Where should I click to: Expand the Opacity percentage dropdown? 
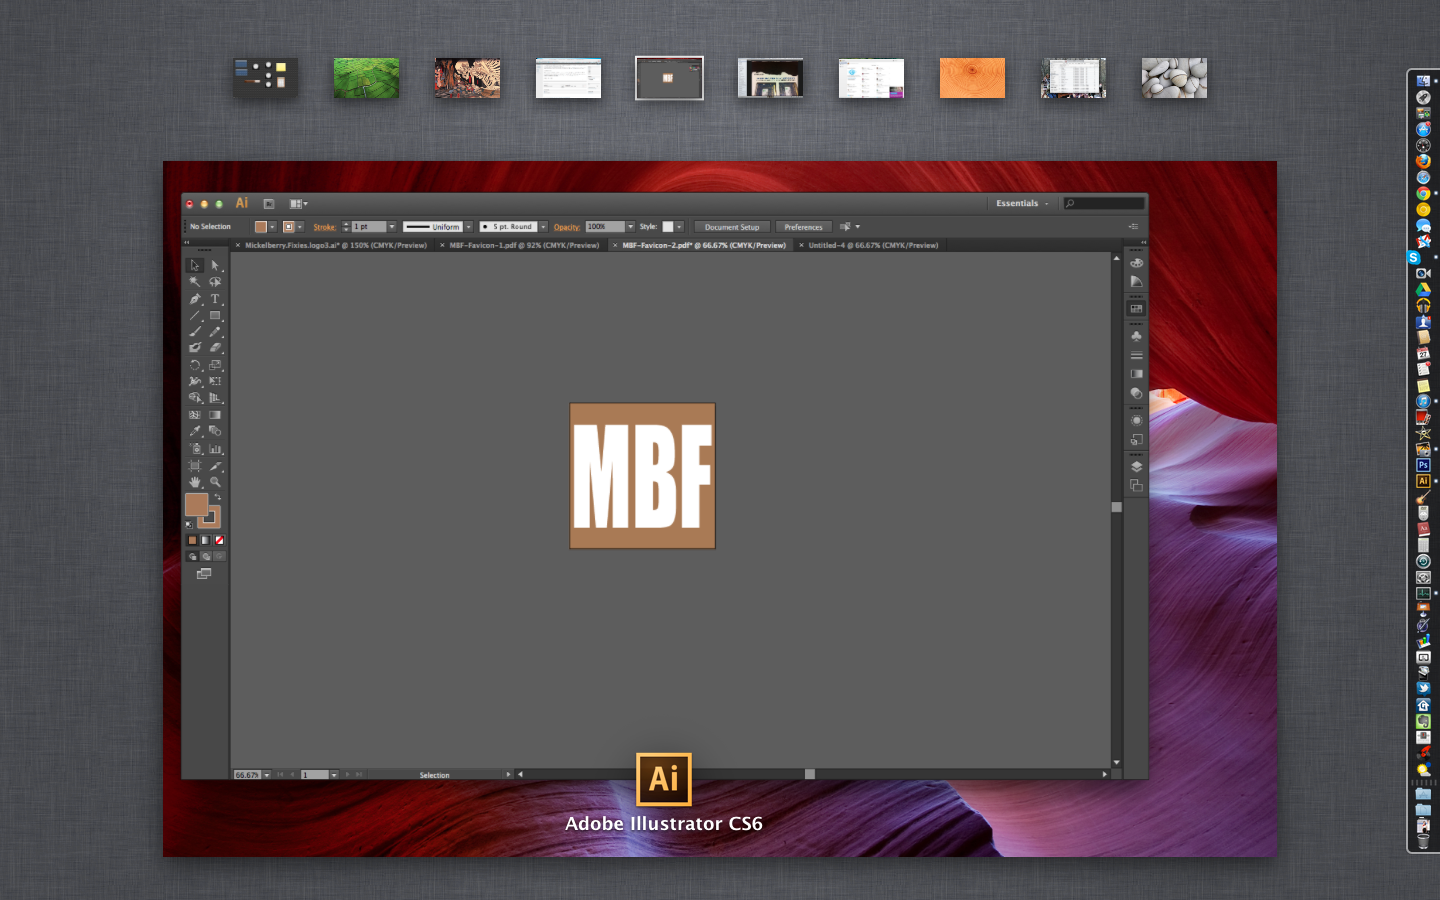[x=630, y=227]
